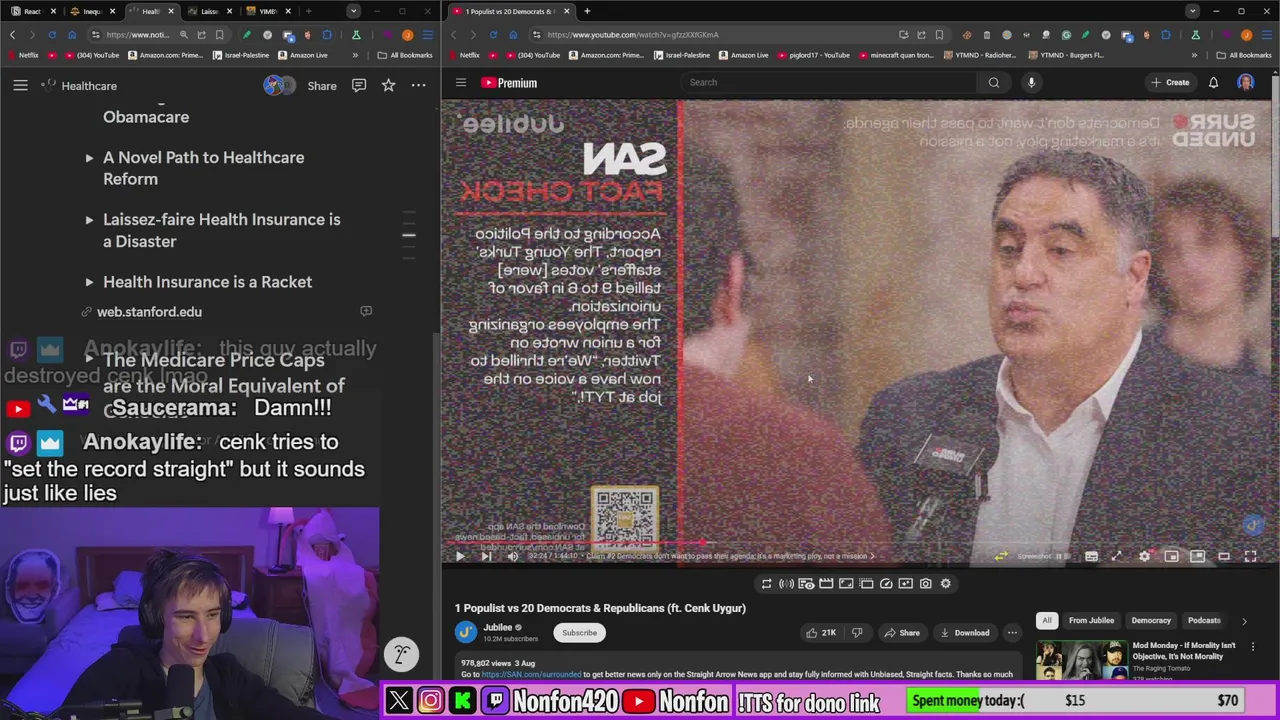Bookmark the YouTube page icon in address bar
This screenshot has height=720, width=1280.
[x=939, y=34]
